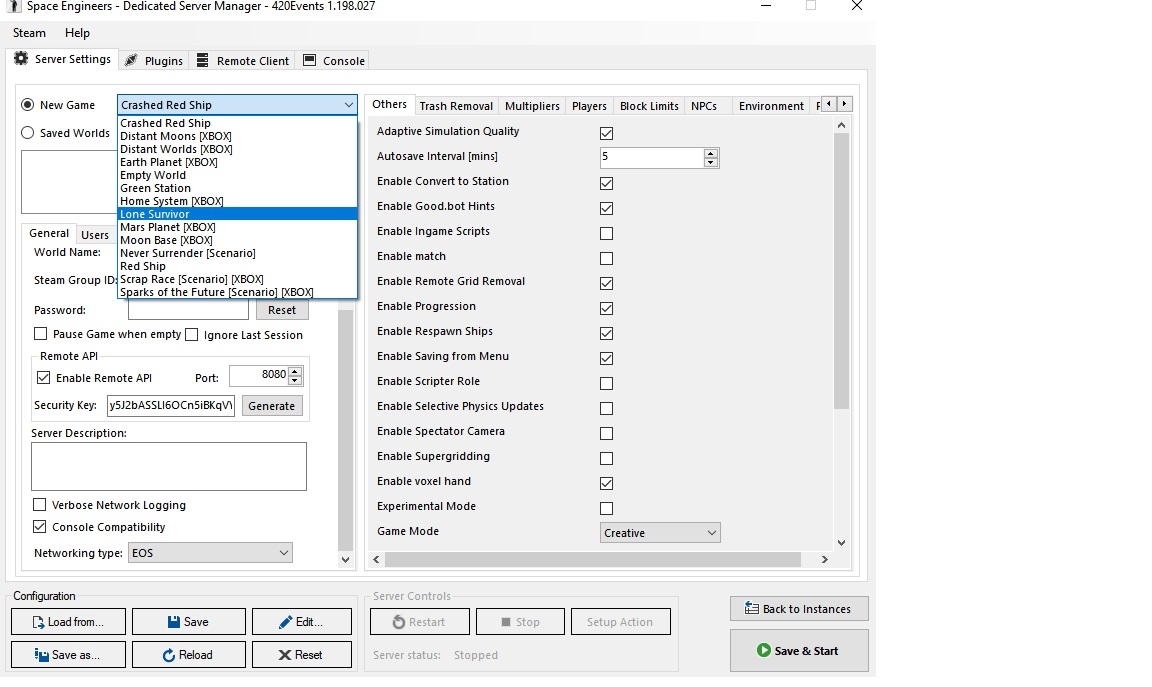Click the password Reset button
Viewport: 1152px width, 687px height.
pyautogui.click(x=281, y=310)
